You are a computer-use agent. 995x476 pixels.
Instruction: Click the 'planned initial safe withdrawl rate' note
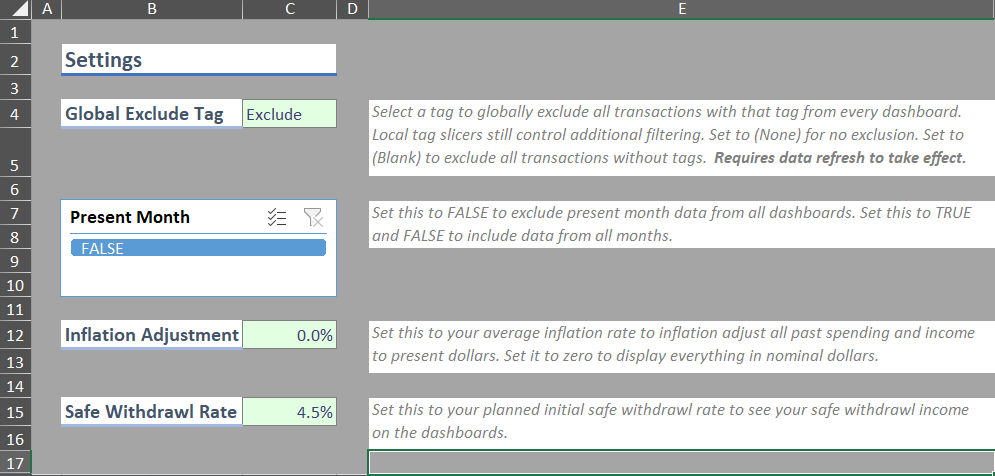point(682,423)
